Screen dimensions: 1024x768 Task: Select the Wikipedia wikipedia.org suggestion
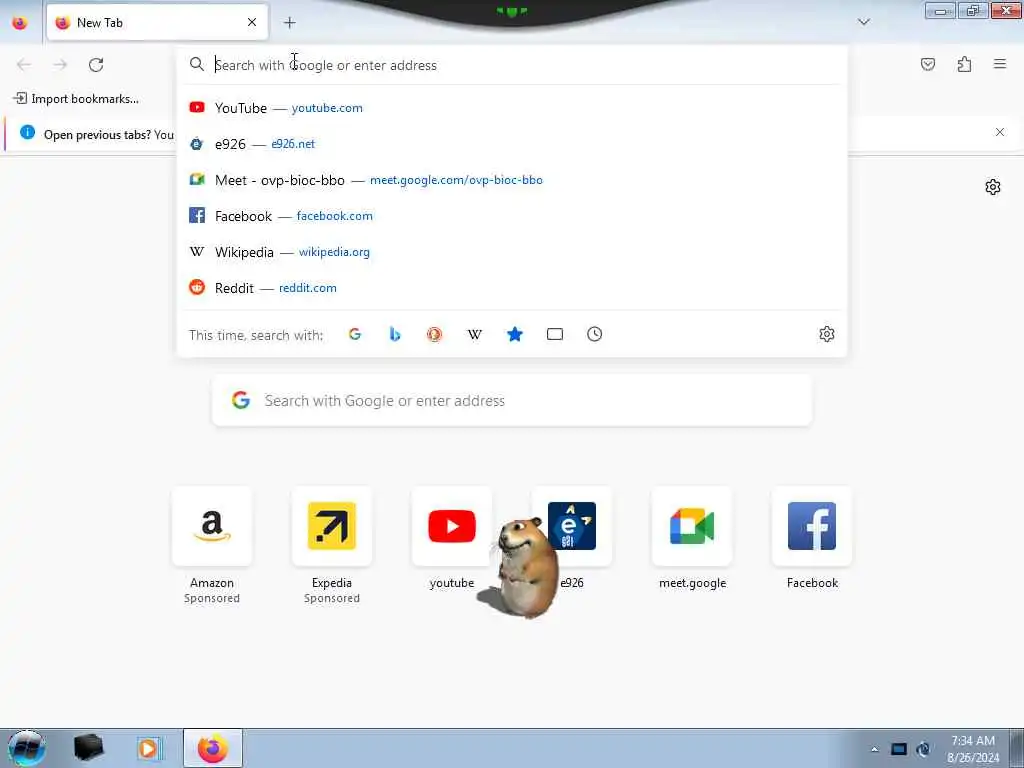(512, 251)
